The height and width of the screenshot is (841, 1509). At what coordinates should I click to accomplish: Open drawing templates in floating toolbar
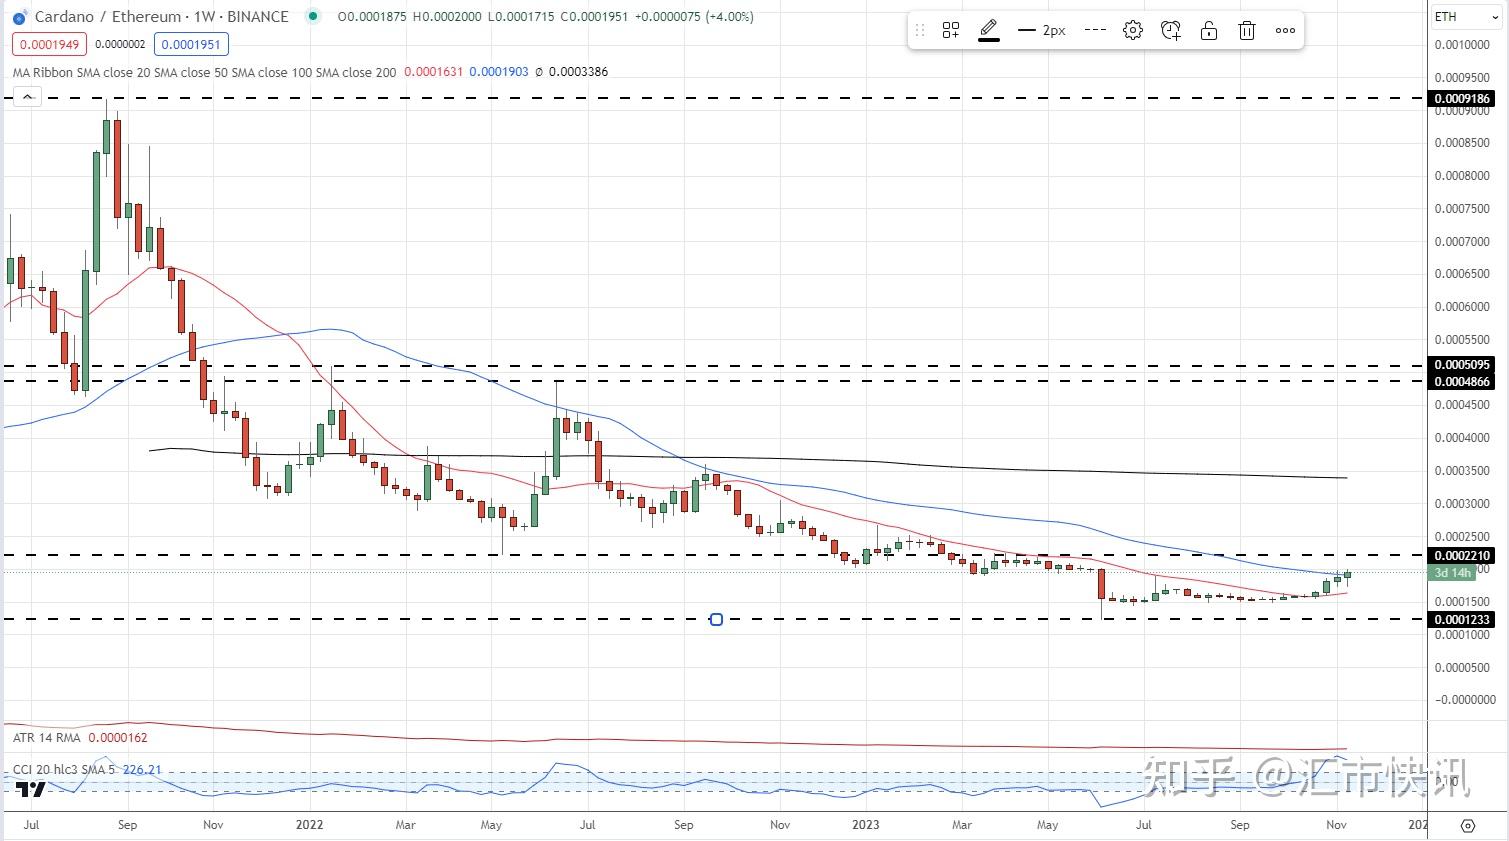pyautogui.click(x=951, y=31)
